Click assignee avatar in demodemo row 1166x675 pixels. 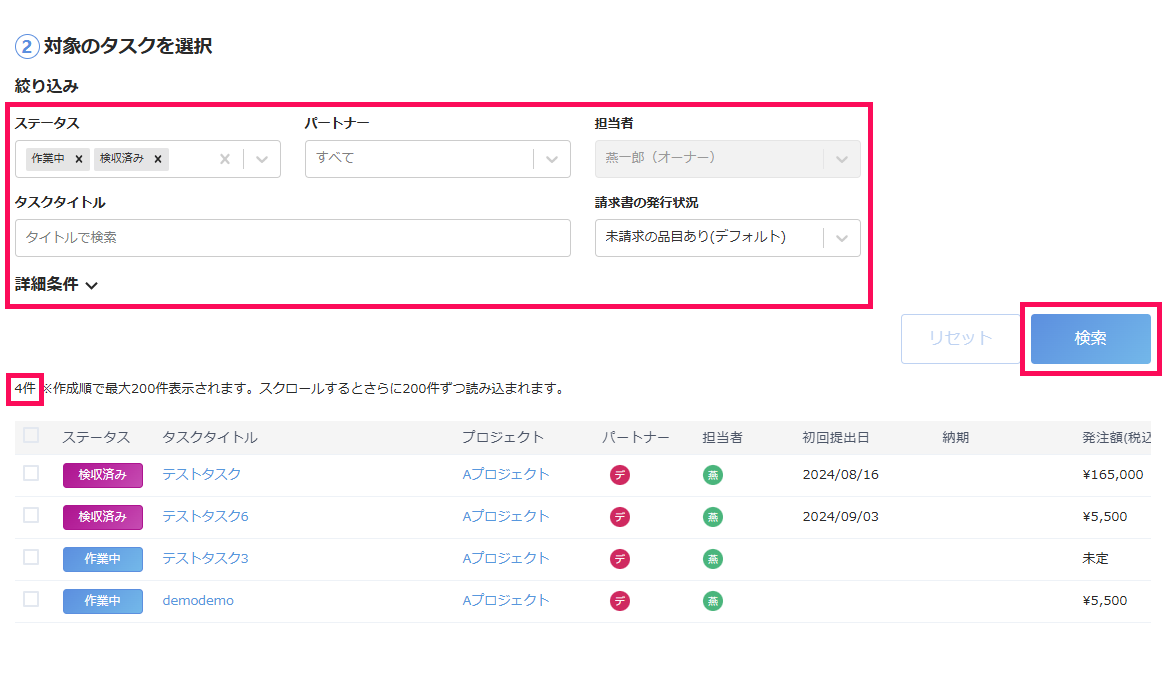pyautogui.click(x=713, y=601)
